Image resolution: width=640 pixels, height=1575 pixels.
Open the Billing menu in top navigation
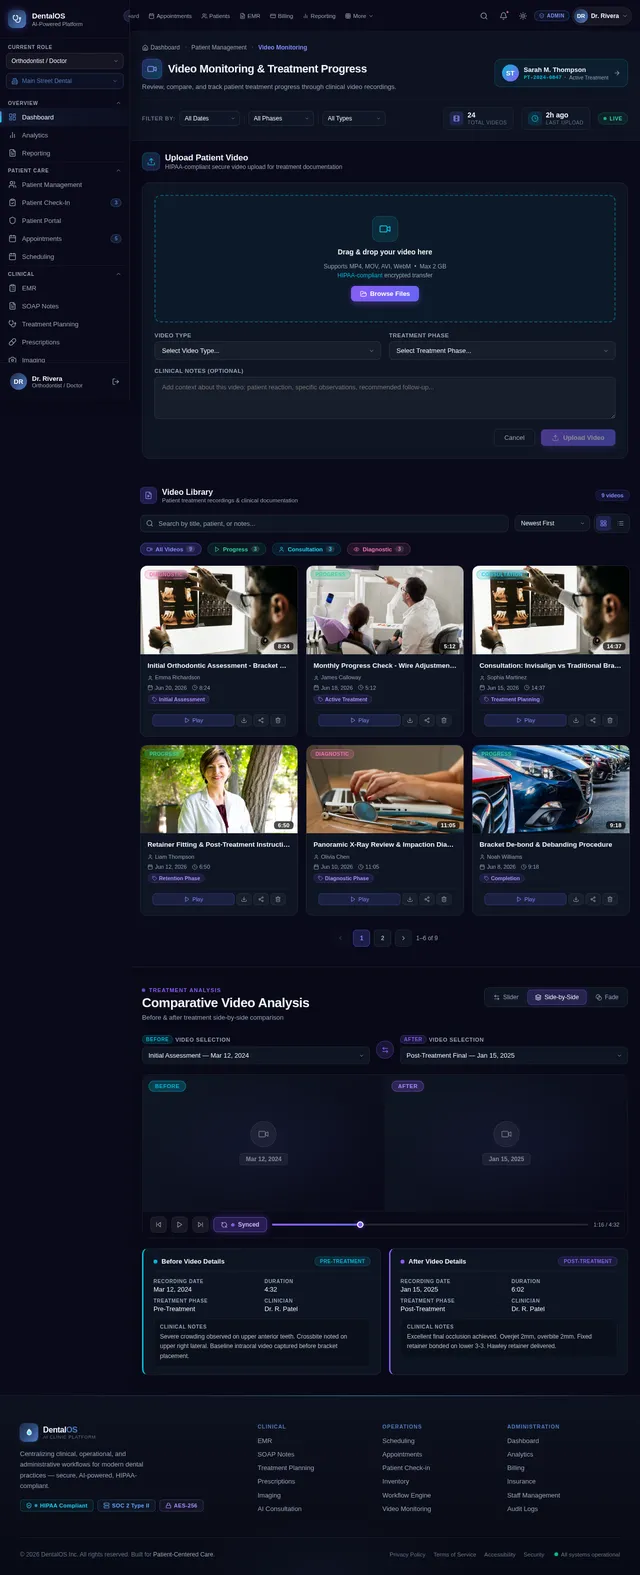pos(282,16)
